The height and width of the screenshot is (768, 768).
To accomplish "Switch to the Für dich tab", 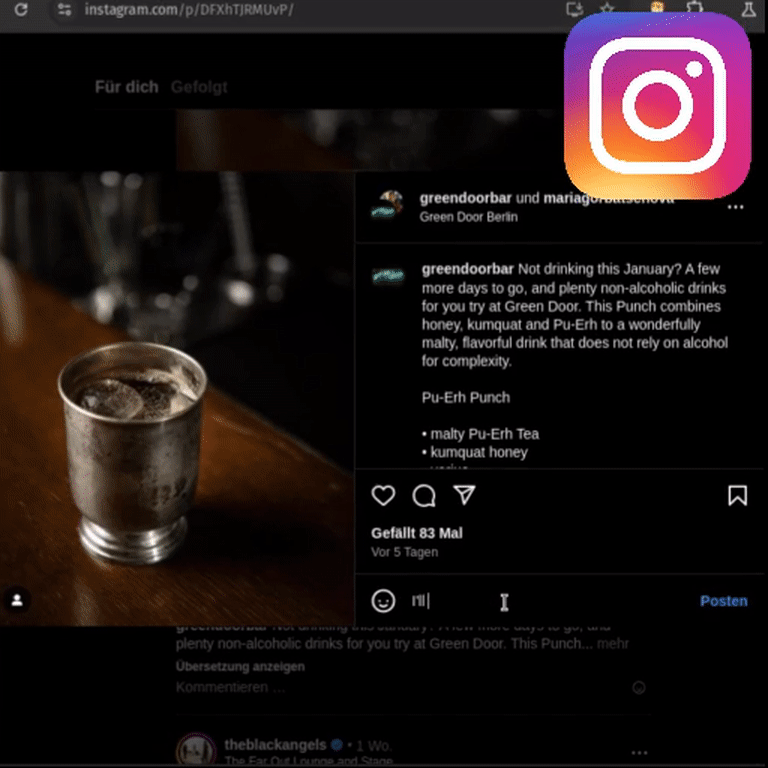I will [x=126, y=87].
